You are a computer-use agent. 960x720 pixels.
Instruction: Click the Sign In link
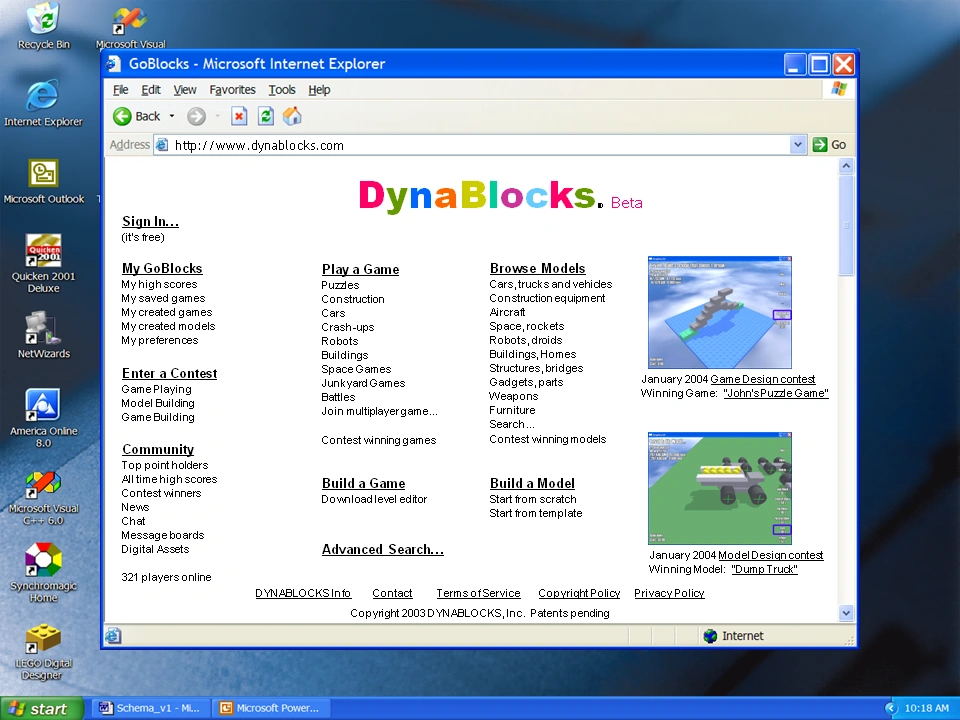pos(149,221)
